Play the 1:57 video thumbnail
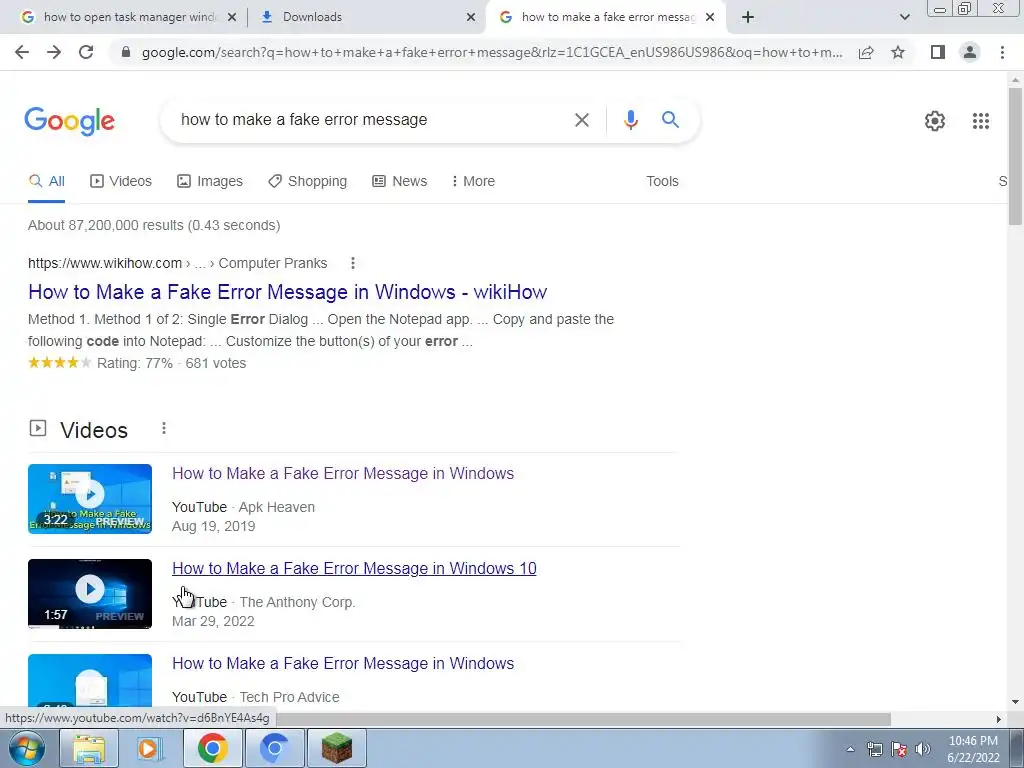Viewport: 1024px width, 768px height. coord(90,594)
